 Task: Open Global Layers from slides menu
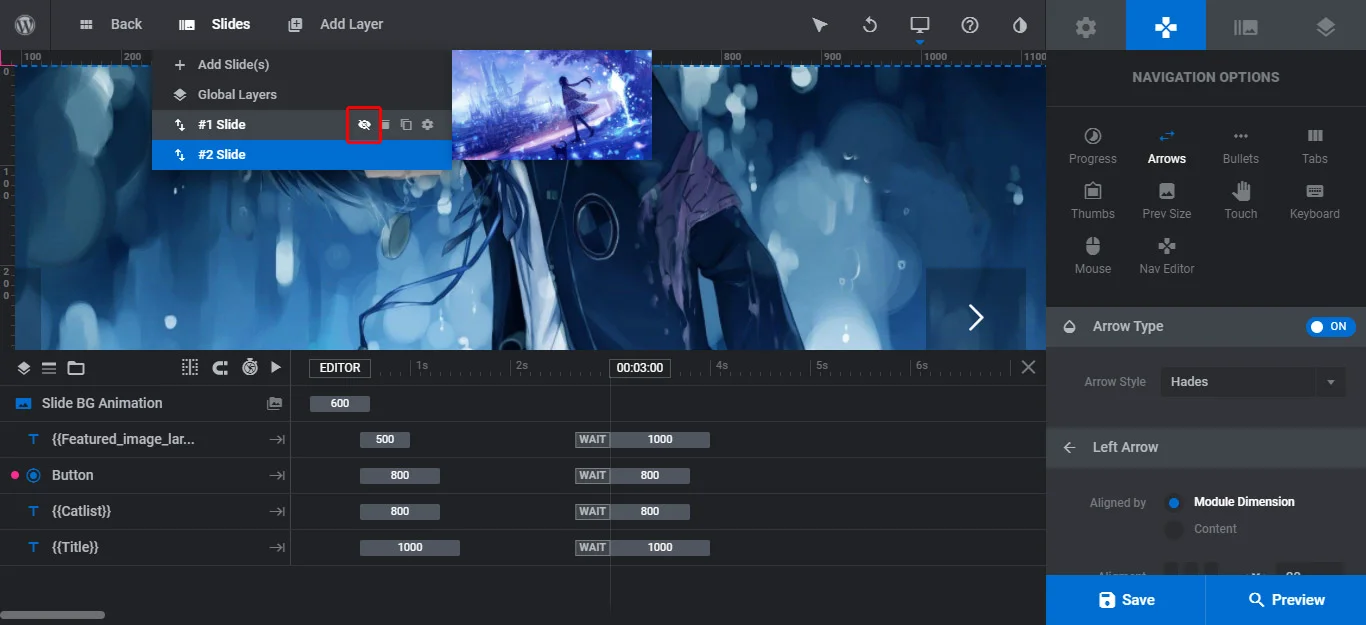click(x=301, y=95)
